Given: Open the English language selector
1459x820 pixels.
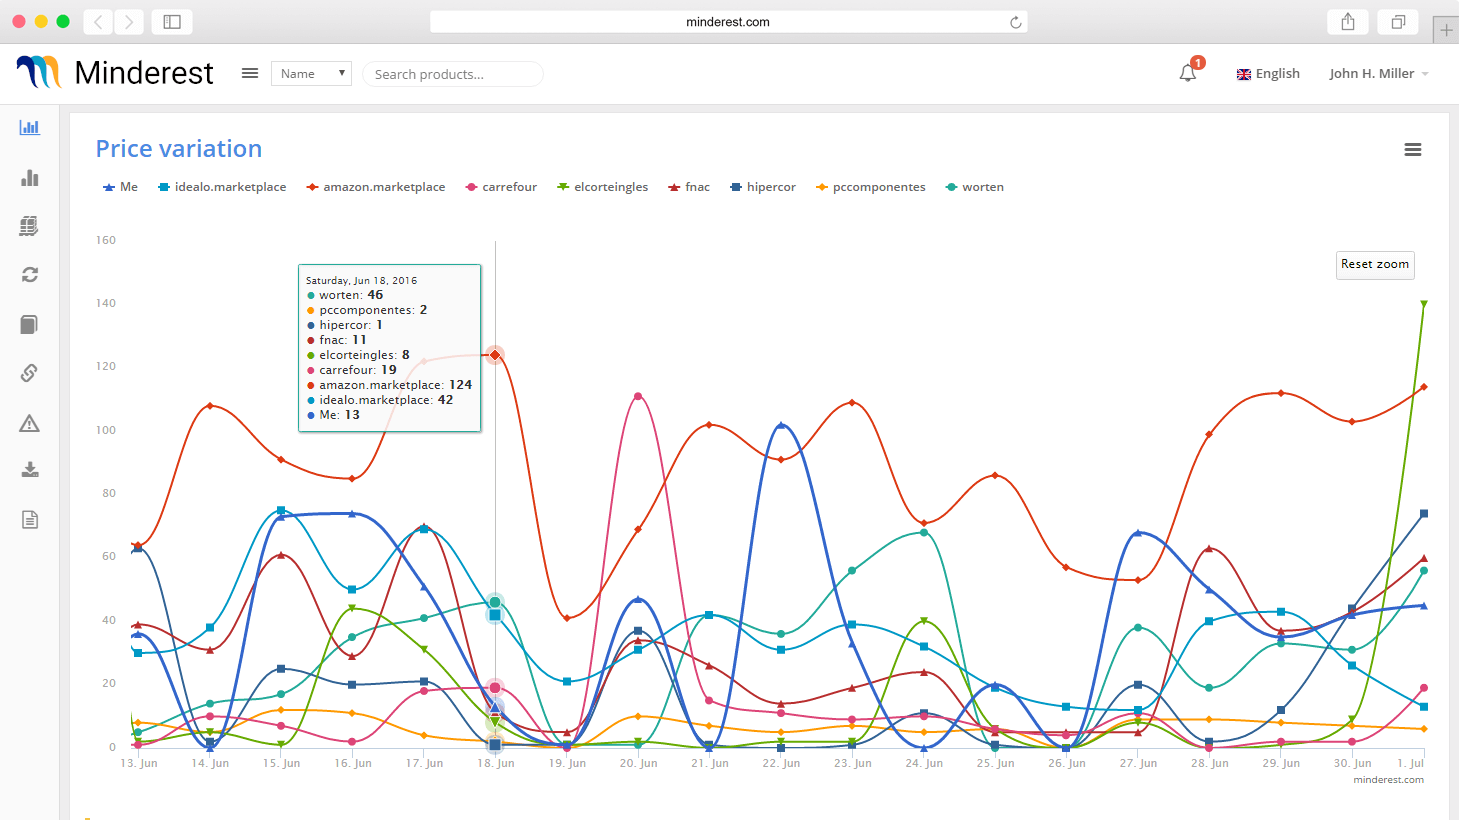Looking at the screenshot, I should pos(1268,73).
